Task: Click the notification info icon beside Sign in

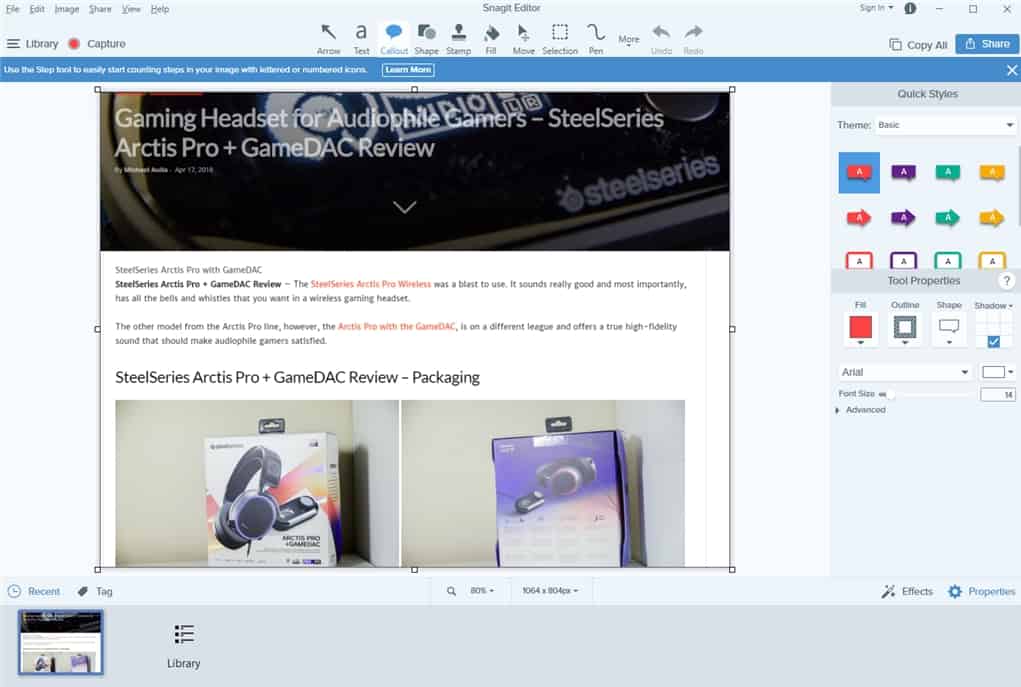Action: pos(910,8)
